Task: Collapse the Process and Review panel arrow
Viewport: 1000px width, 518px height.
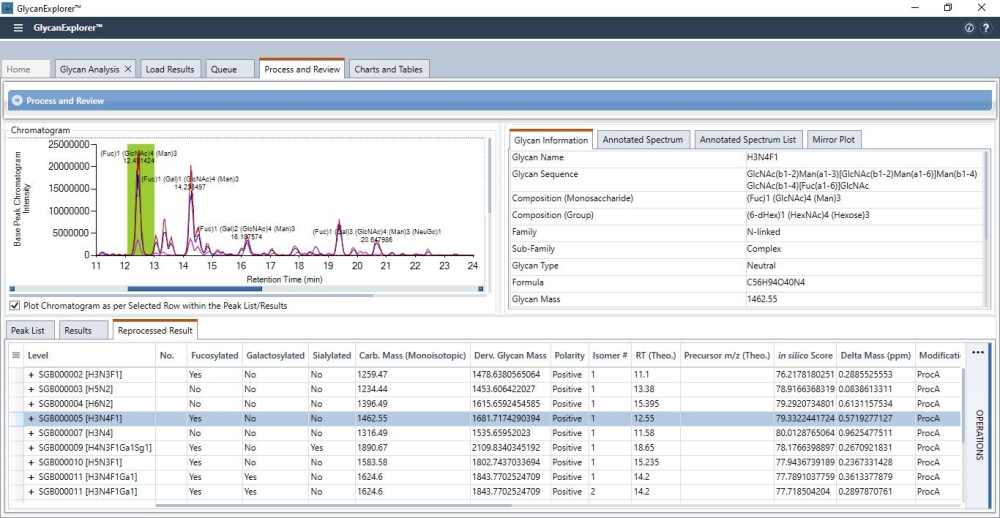Action: 18,101
